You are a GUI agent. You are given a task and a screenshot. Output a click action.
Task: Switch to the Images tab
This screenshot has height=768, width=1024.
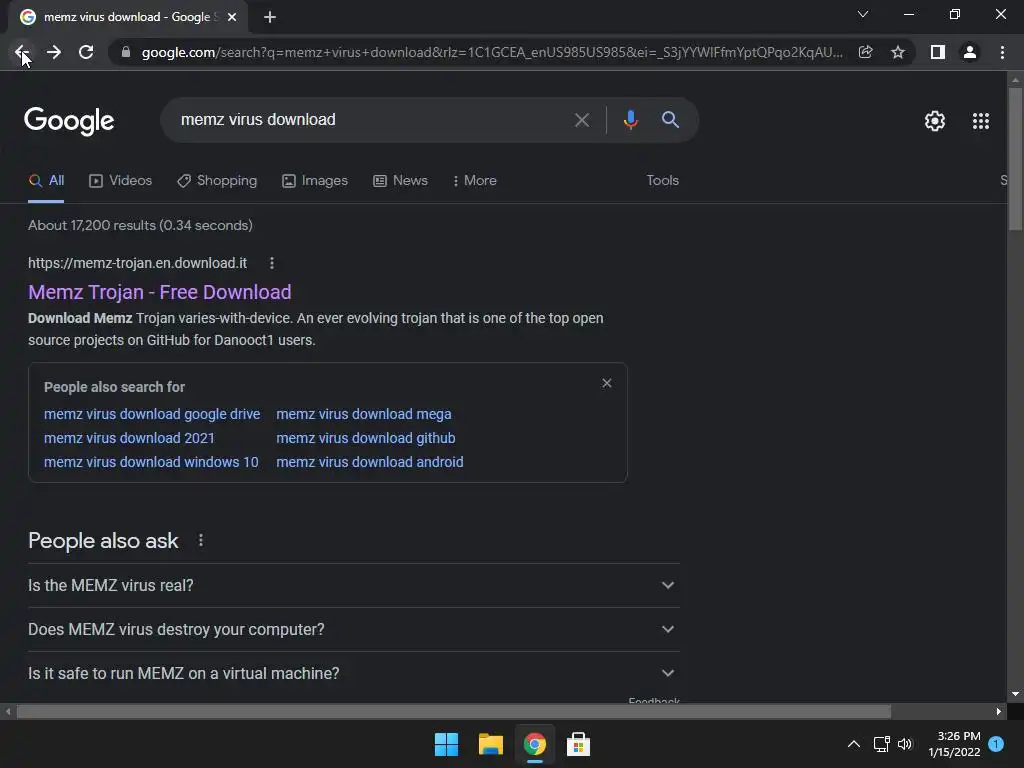(315, 181)
